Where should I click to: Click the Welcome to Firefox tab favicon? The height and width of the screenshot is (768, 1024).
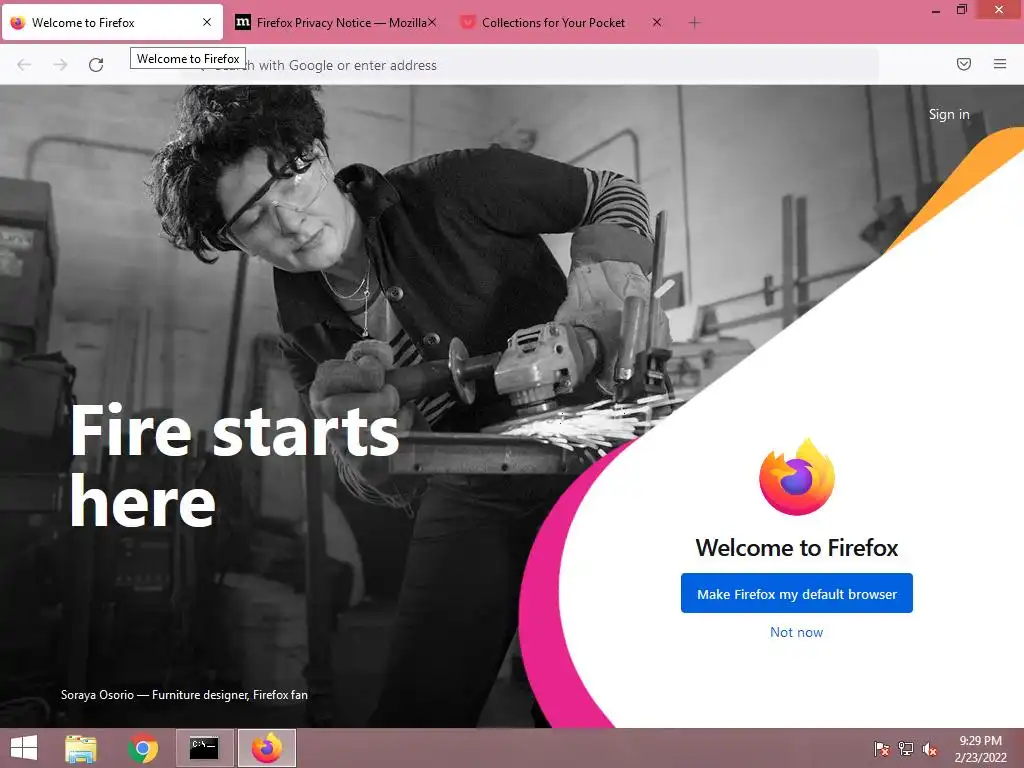click(x=18, y=23)
